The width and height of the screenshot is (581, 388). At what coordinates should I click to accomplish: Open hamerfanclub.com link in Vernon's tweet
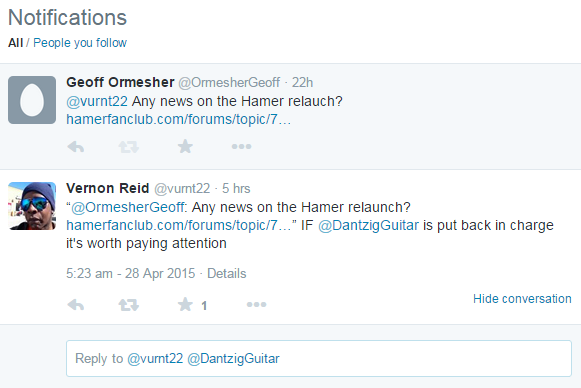178,225
